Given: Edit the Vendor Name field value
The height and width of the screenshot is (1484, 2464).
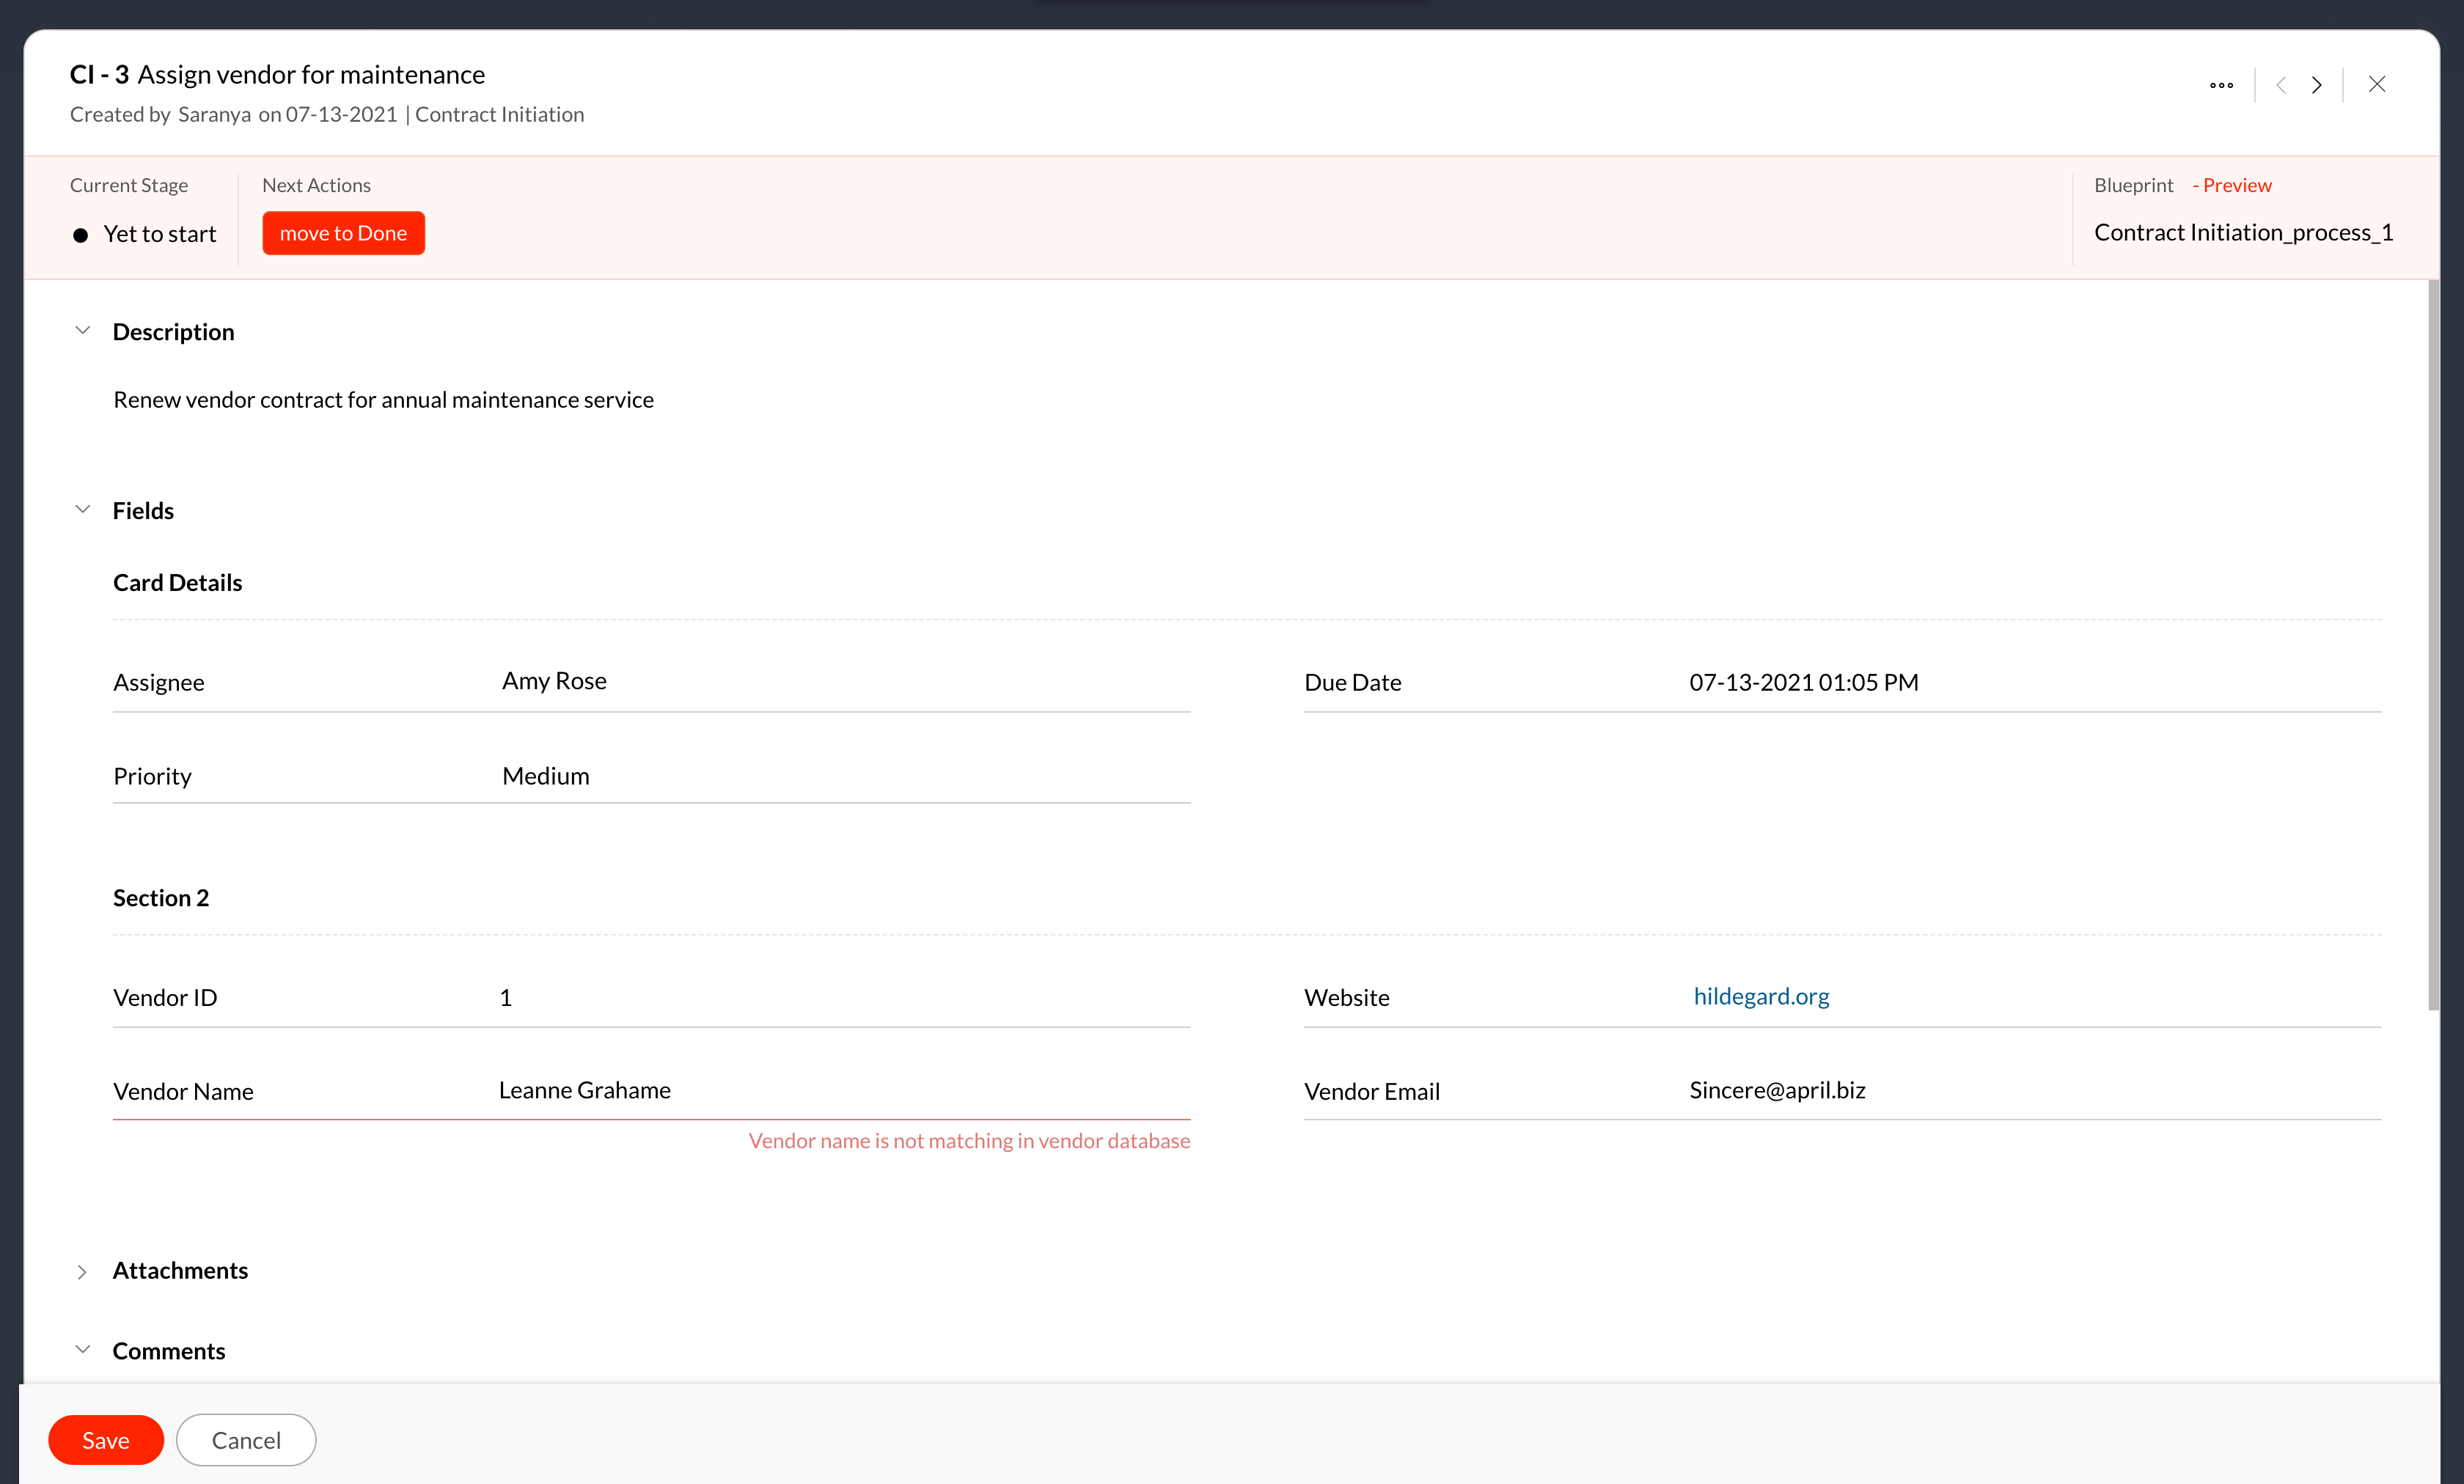Looking at the screenshot, I should [584, 1090].
